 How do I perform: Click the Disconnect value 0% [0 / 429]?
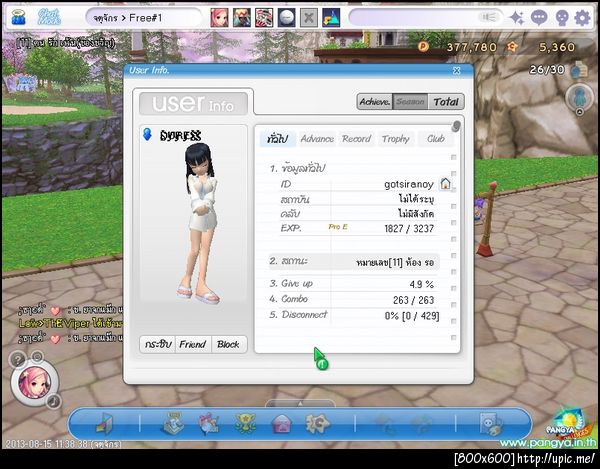coord(412,316)
